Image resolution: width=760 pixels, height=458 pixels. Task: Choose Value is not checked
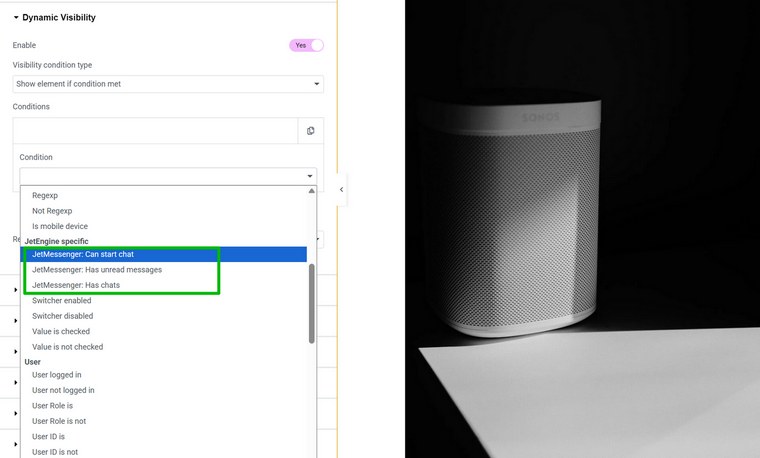[164, 347]
